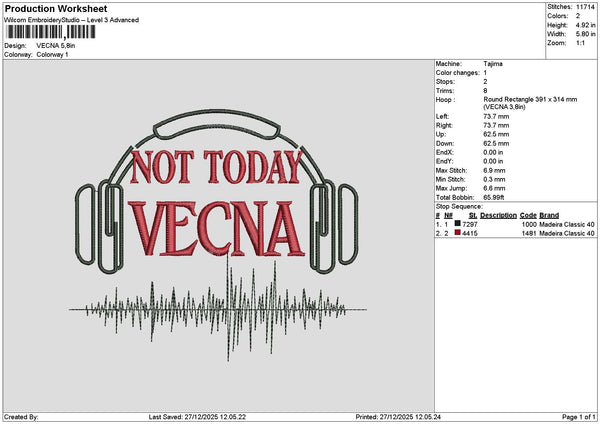Select the Max Jump value '6.6 mm'
This screenshot has width=600, height=424.
click(494, 188)
